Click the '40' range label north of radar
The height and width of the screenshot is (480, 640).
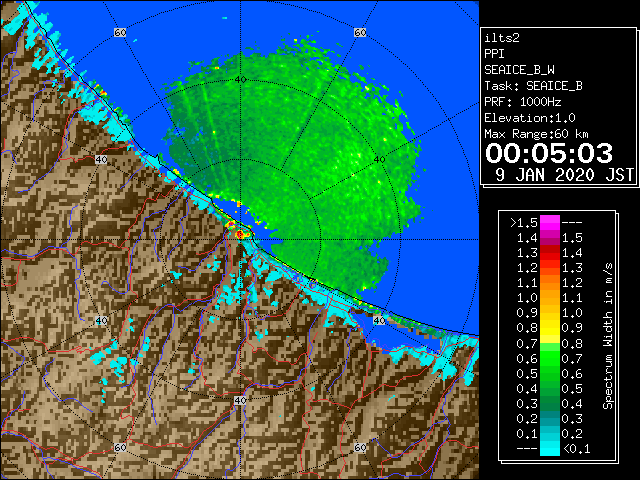(x=240, y=80)
